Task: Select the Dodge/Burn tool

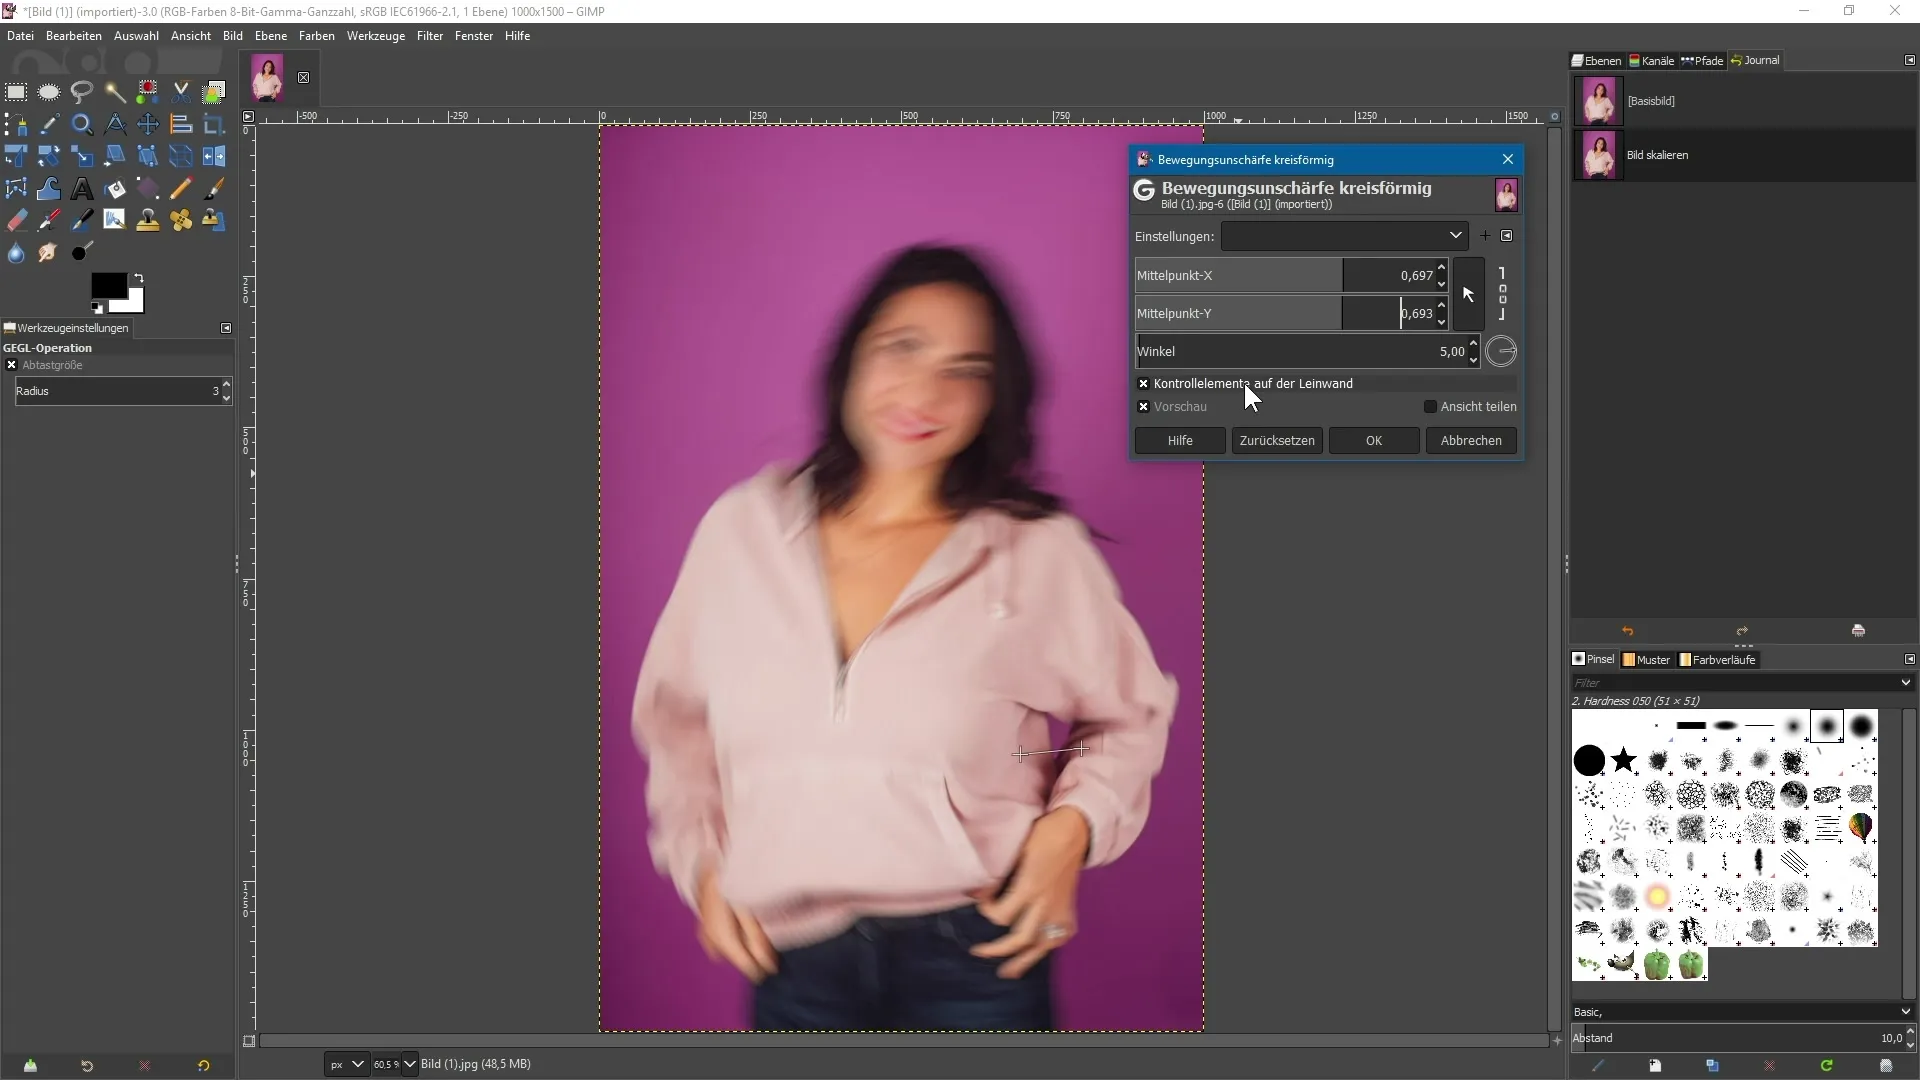Action: click(82, 253)
